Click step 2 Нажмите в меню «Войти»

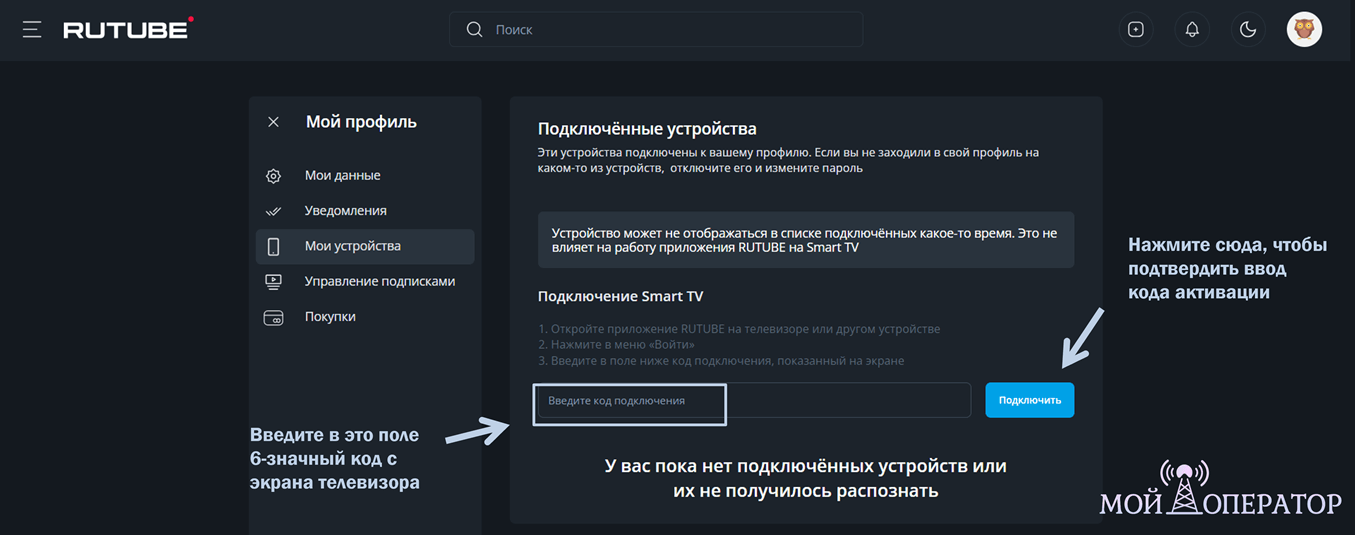[616, 345]
